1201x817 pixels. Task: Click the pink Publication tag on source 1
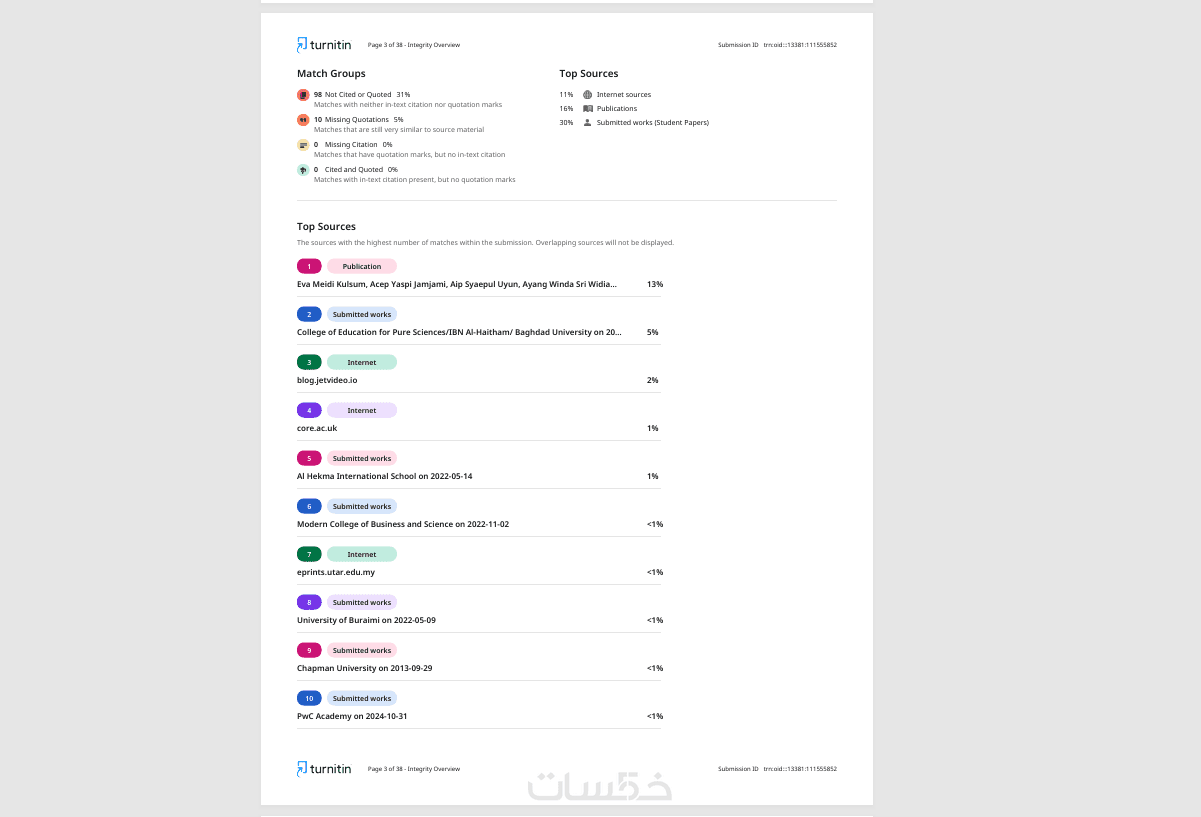coord(362,266)
